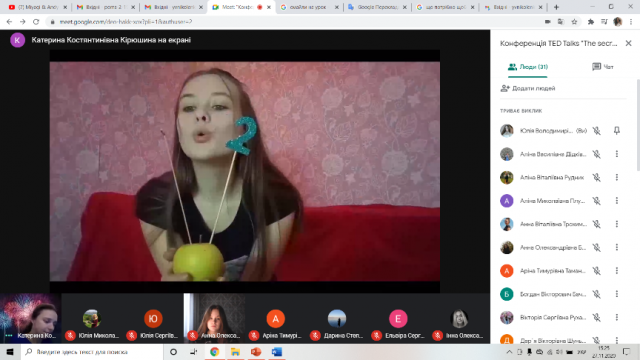Select Анна Олександрівна video thumbnail

tap(214, 318)
